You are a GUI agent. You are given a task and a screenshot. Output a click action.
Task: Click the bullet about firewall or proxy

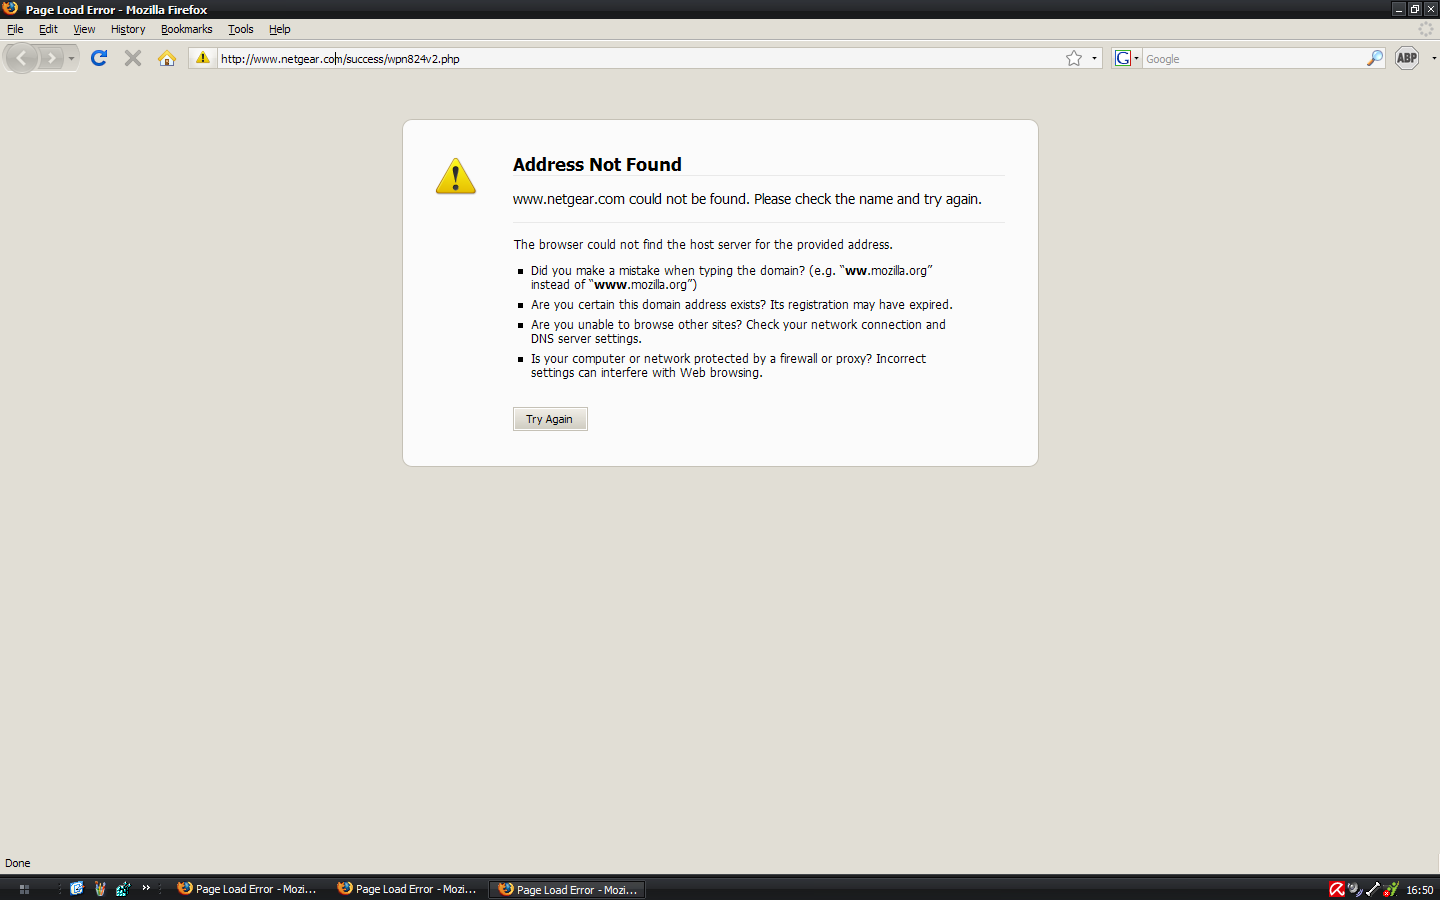click(728, 366)
